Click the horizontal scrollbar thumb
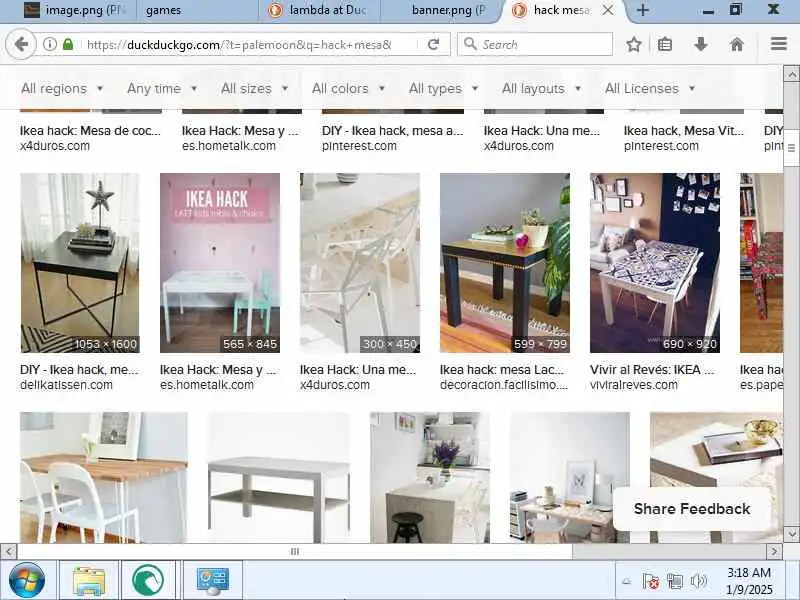The width and height of the screenshot is (800, 600). pos(294,551)
